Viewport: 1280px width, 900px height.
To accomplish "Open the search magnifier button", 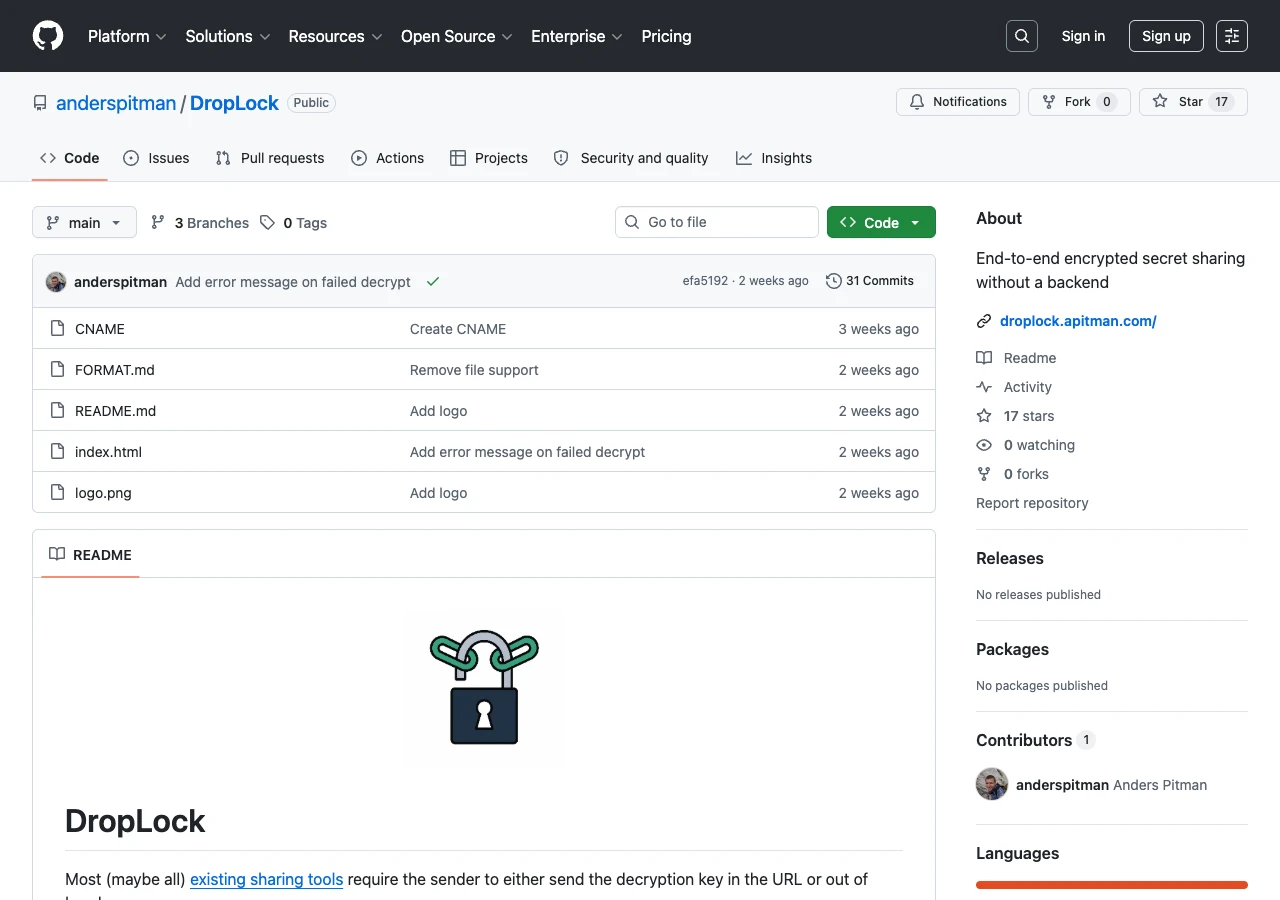I will (1022, 36).
